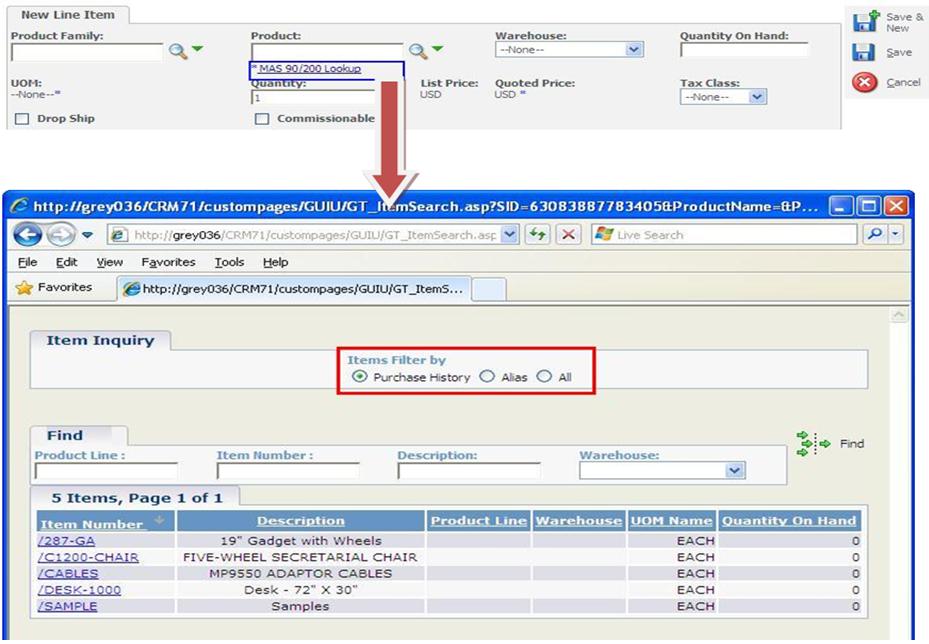
Task: Click the Live Search logo icon
Action: 604,235
